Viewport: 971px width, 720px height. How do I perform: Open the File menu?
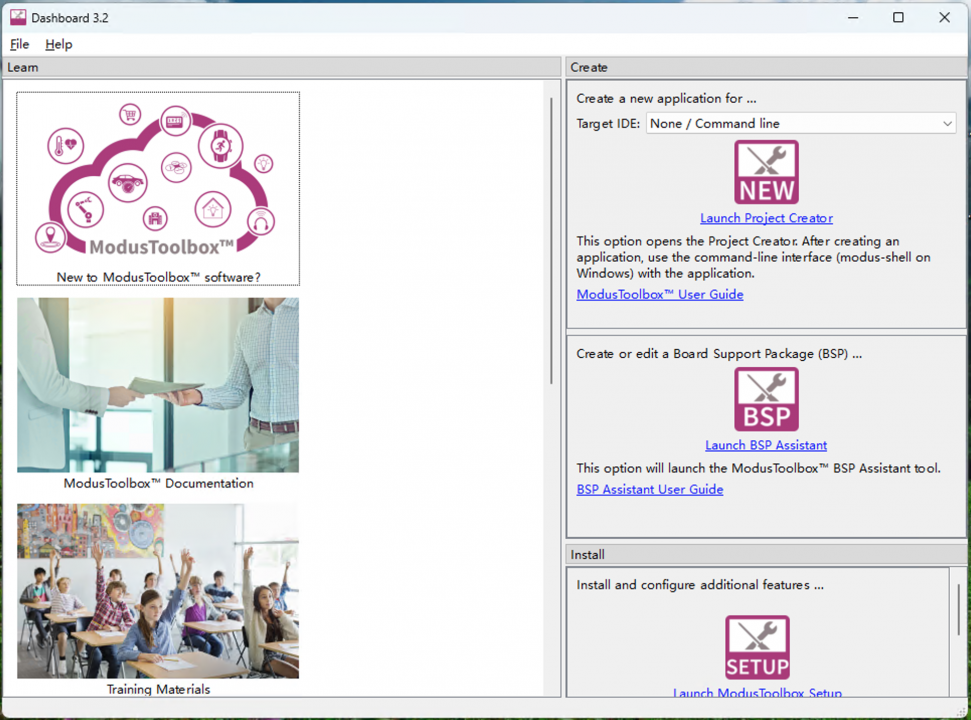pyautogui.click(x=19, y=44)
